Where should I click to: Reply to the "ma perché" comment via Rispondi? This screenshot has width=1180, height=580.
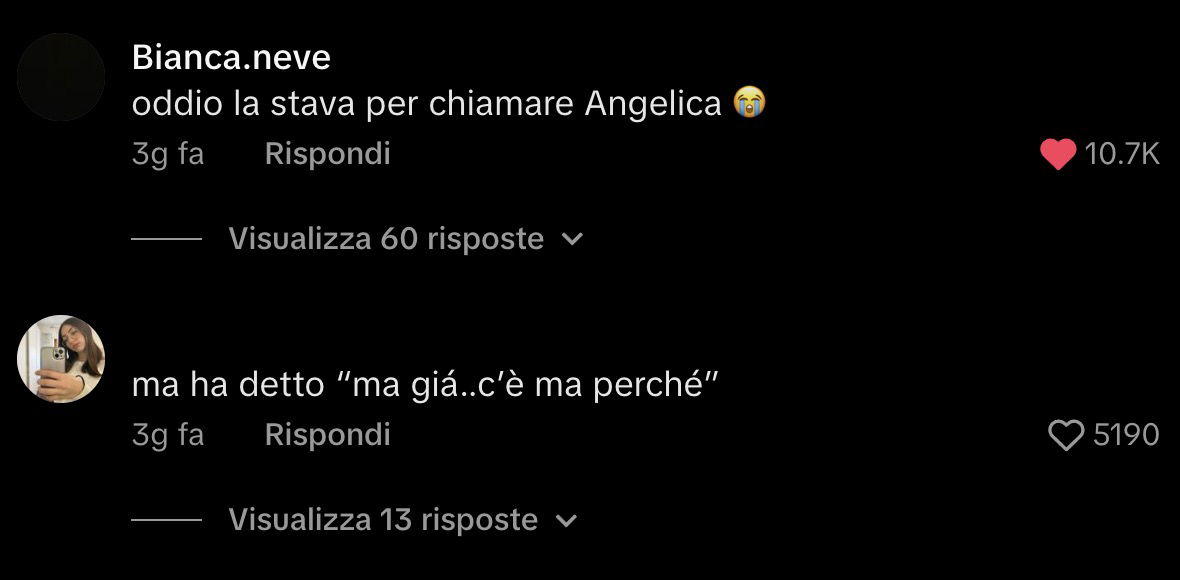(x=327, y=435)
